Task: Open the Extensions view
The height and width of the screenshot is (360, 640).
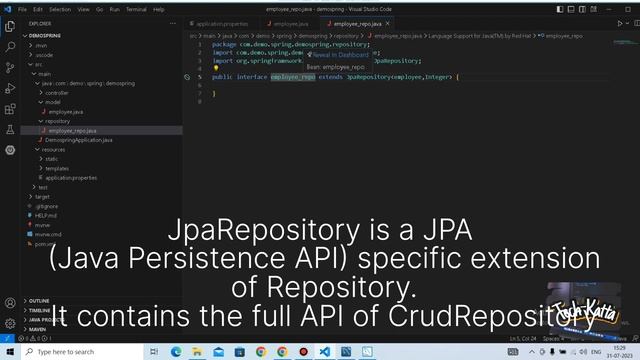Action: [x=10, y=109]
